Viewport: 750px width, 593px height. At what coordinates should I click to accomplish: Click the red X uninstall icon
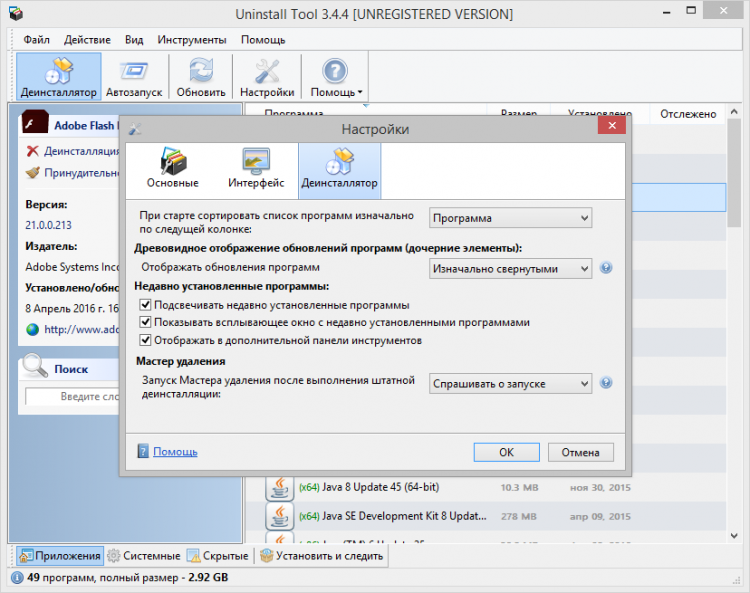[x=33, y=151]
